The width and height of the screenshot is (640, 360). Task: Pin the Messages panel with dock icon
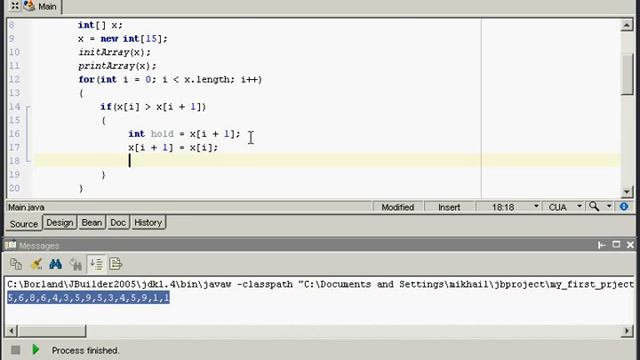(601, 245)
